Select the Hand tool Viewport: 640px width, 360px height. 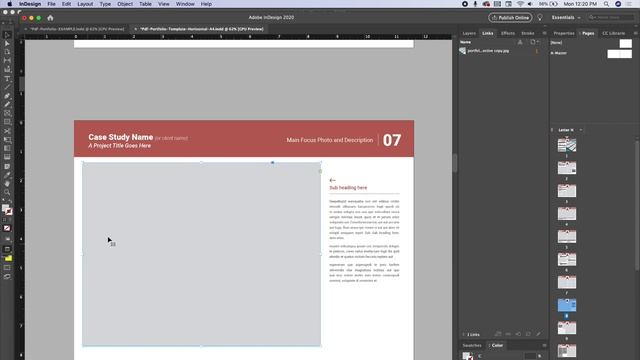pos(7,184)
